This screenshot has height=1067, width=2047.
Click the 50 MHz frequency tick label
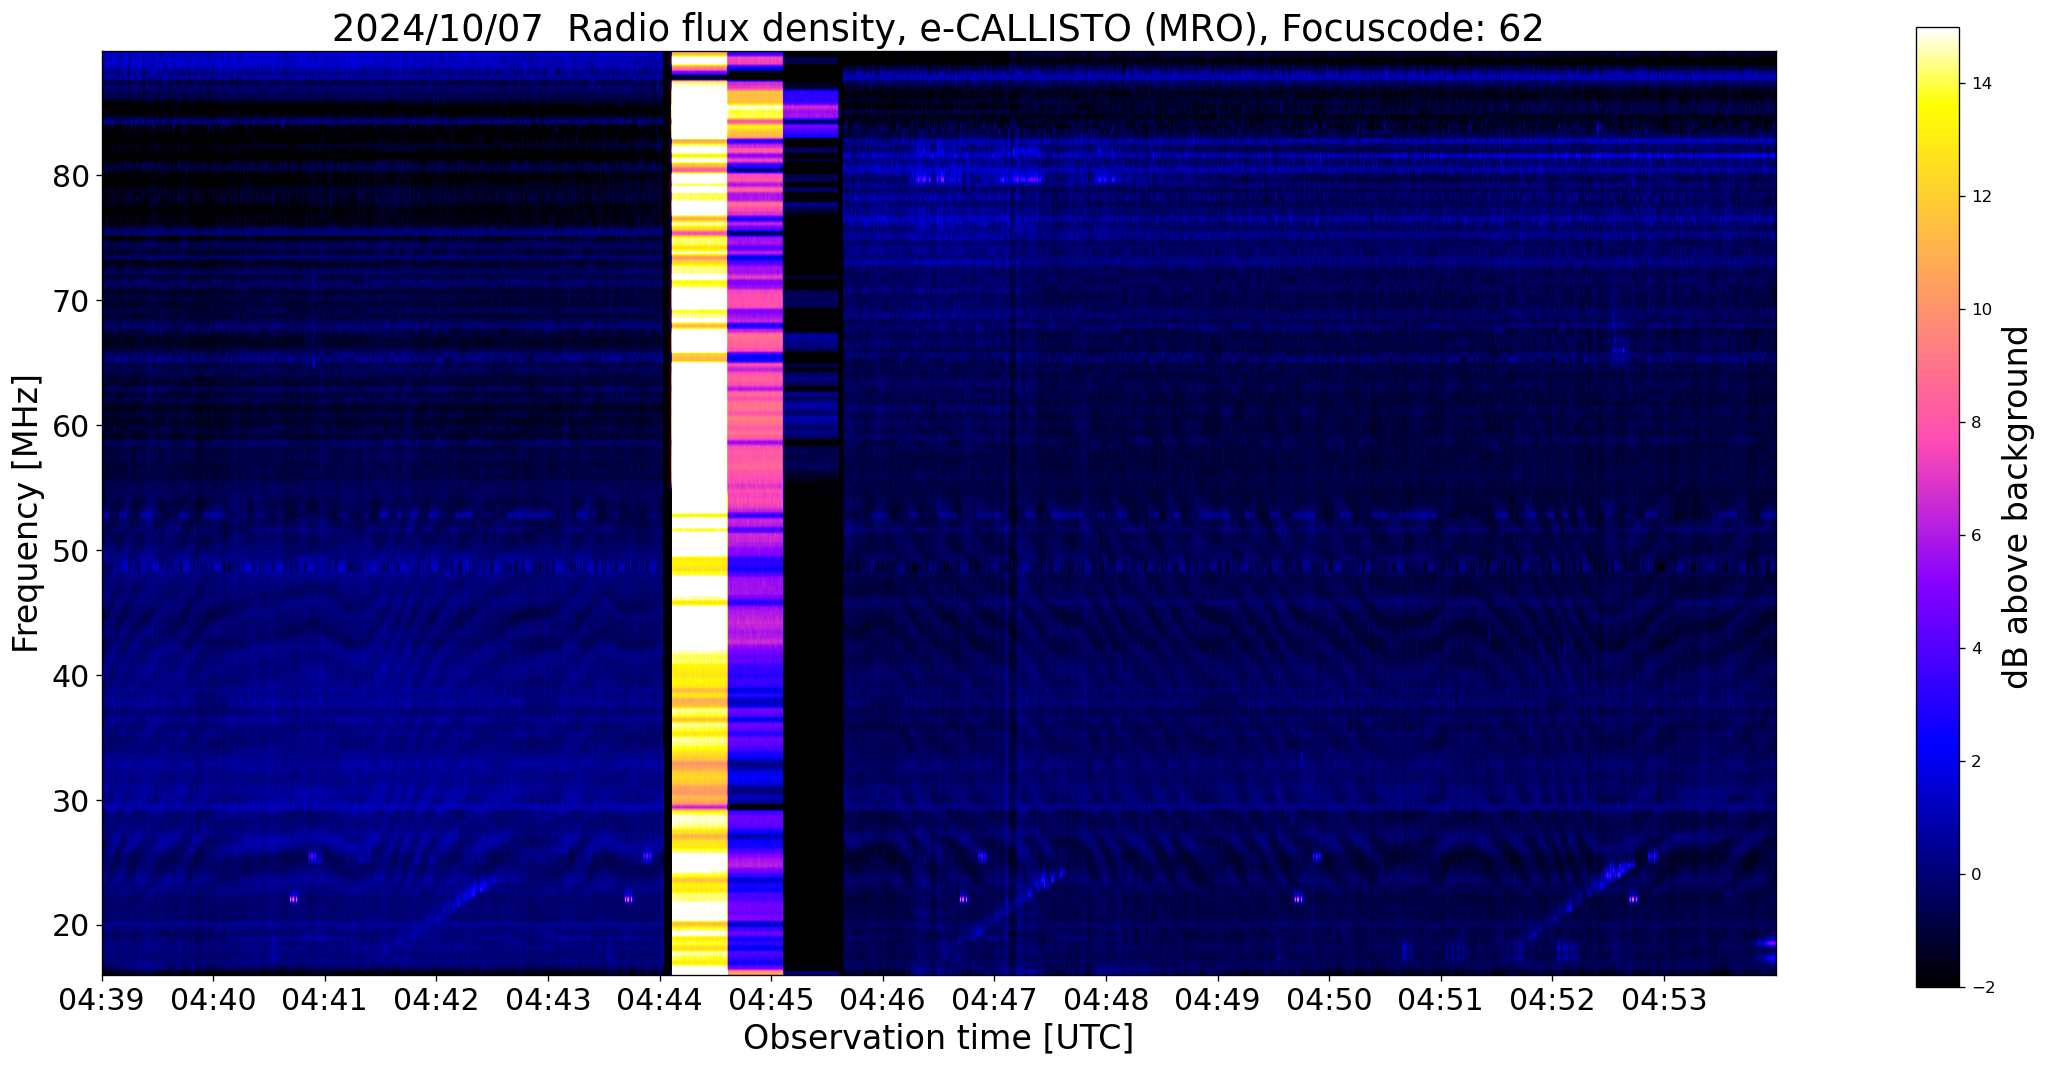pos(70,551)
